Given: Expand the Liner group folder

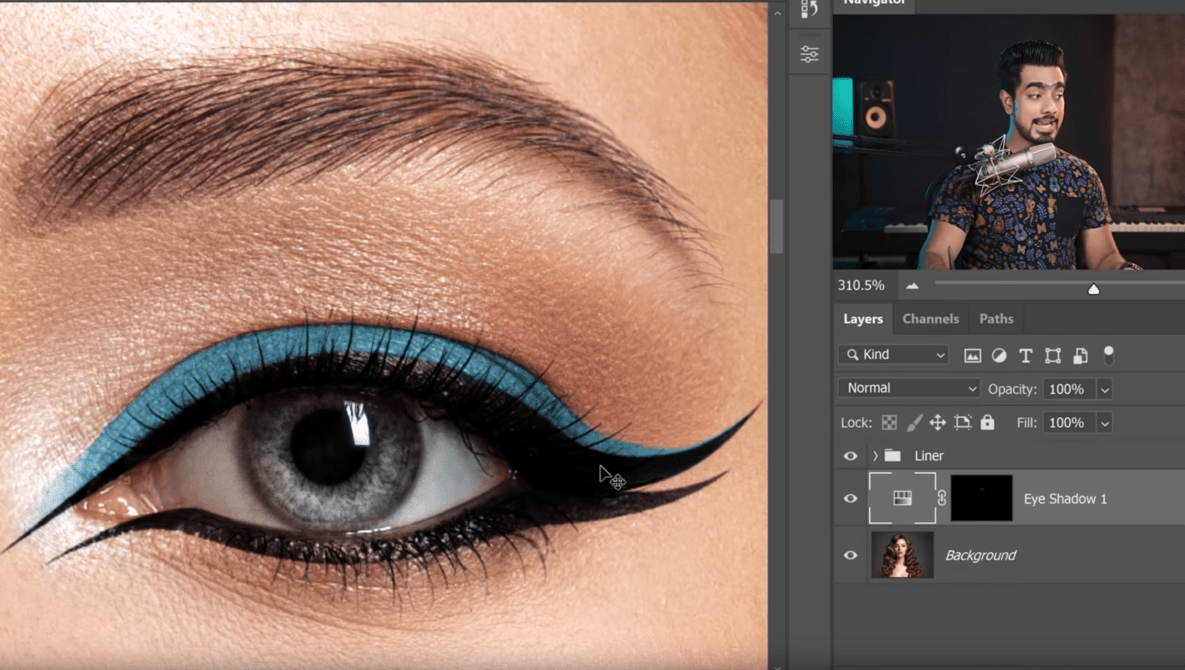Looking at the screenshot, I should [875, 456].
